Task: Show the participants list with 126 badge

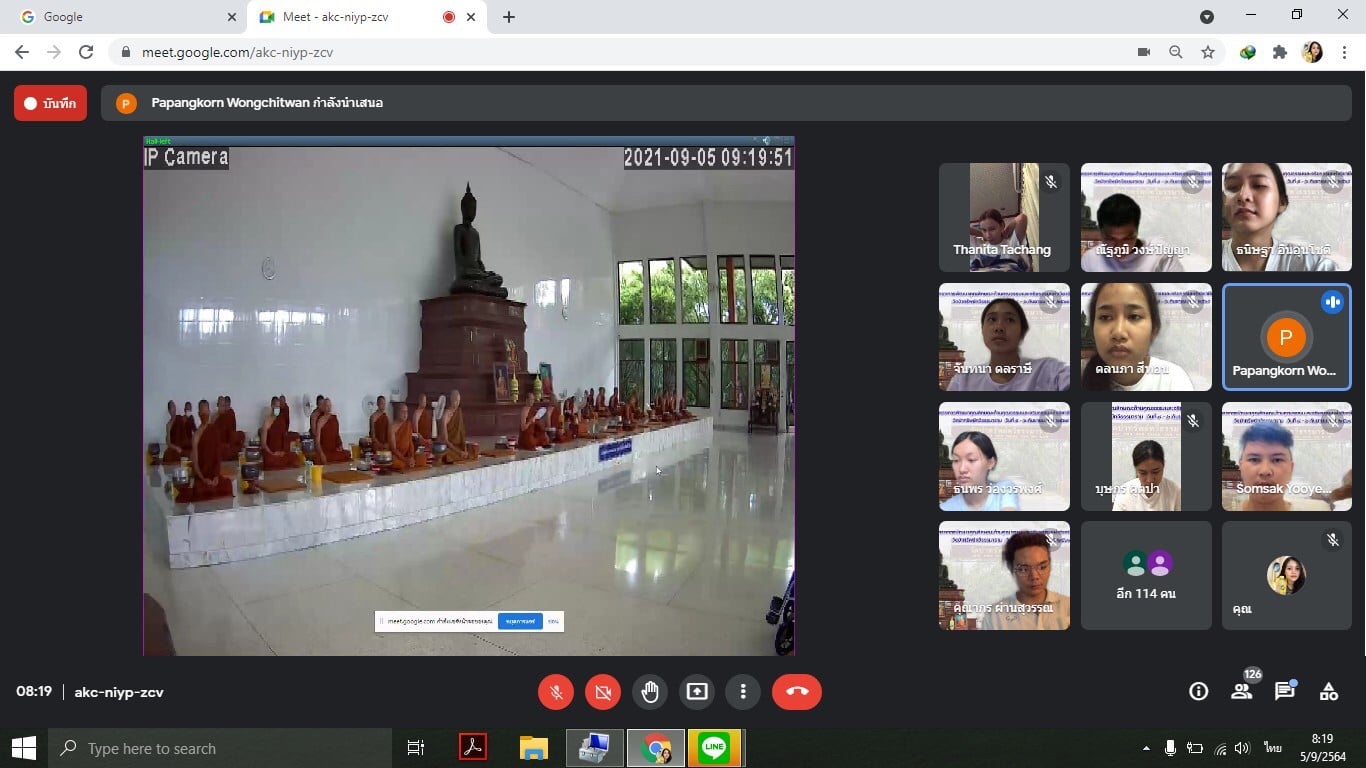Action: [1242, 691]
